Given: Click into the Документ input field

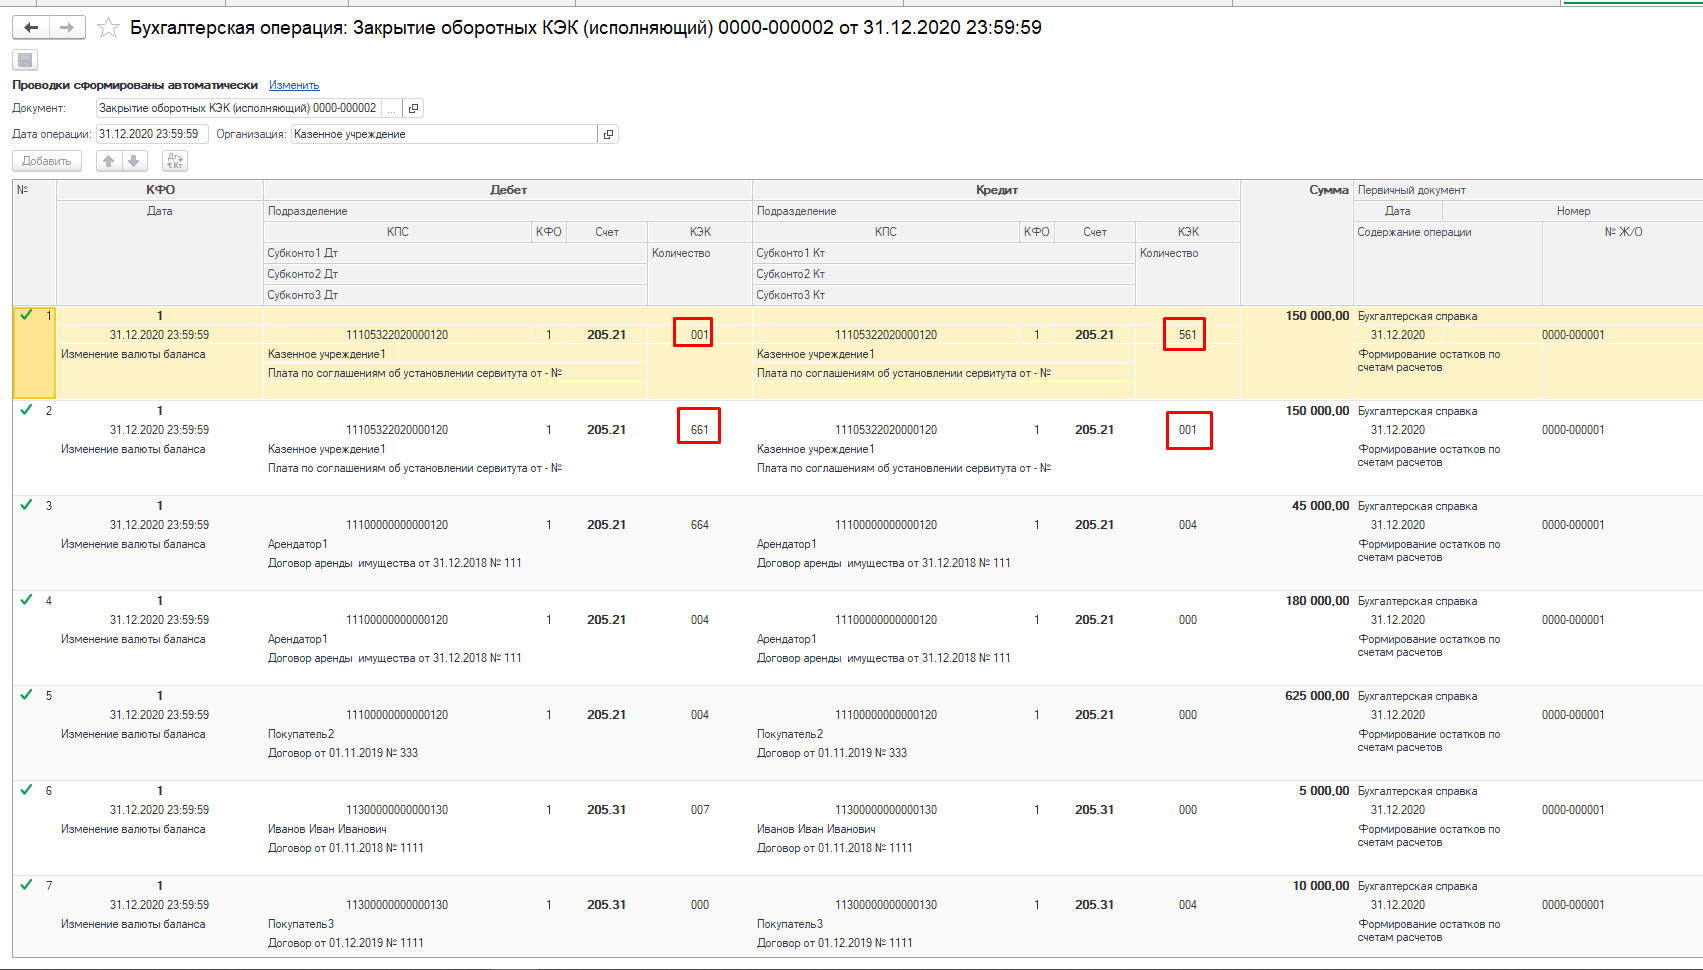Looking at the screenshot, I should [x=238, y=108].
